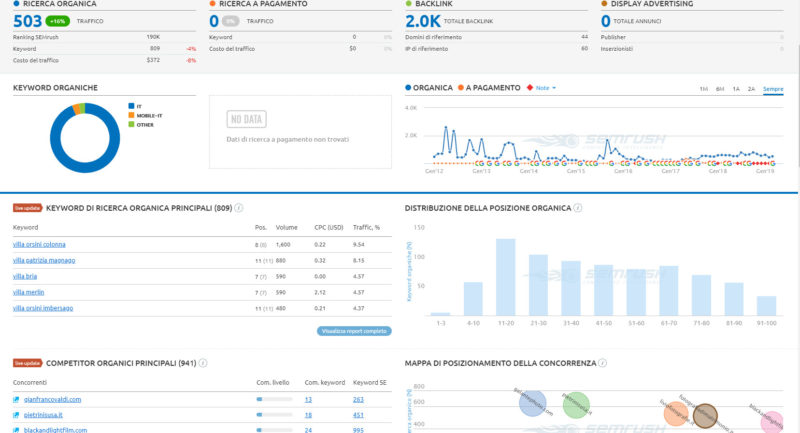Toggle the Organica series in trend chart
This screenshot has width=800, height=433.
coord(429,88)
